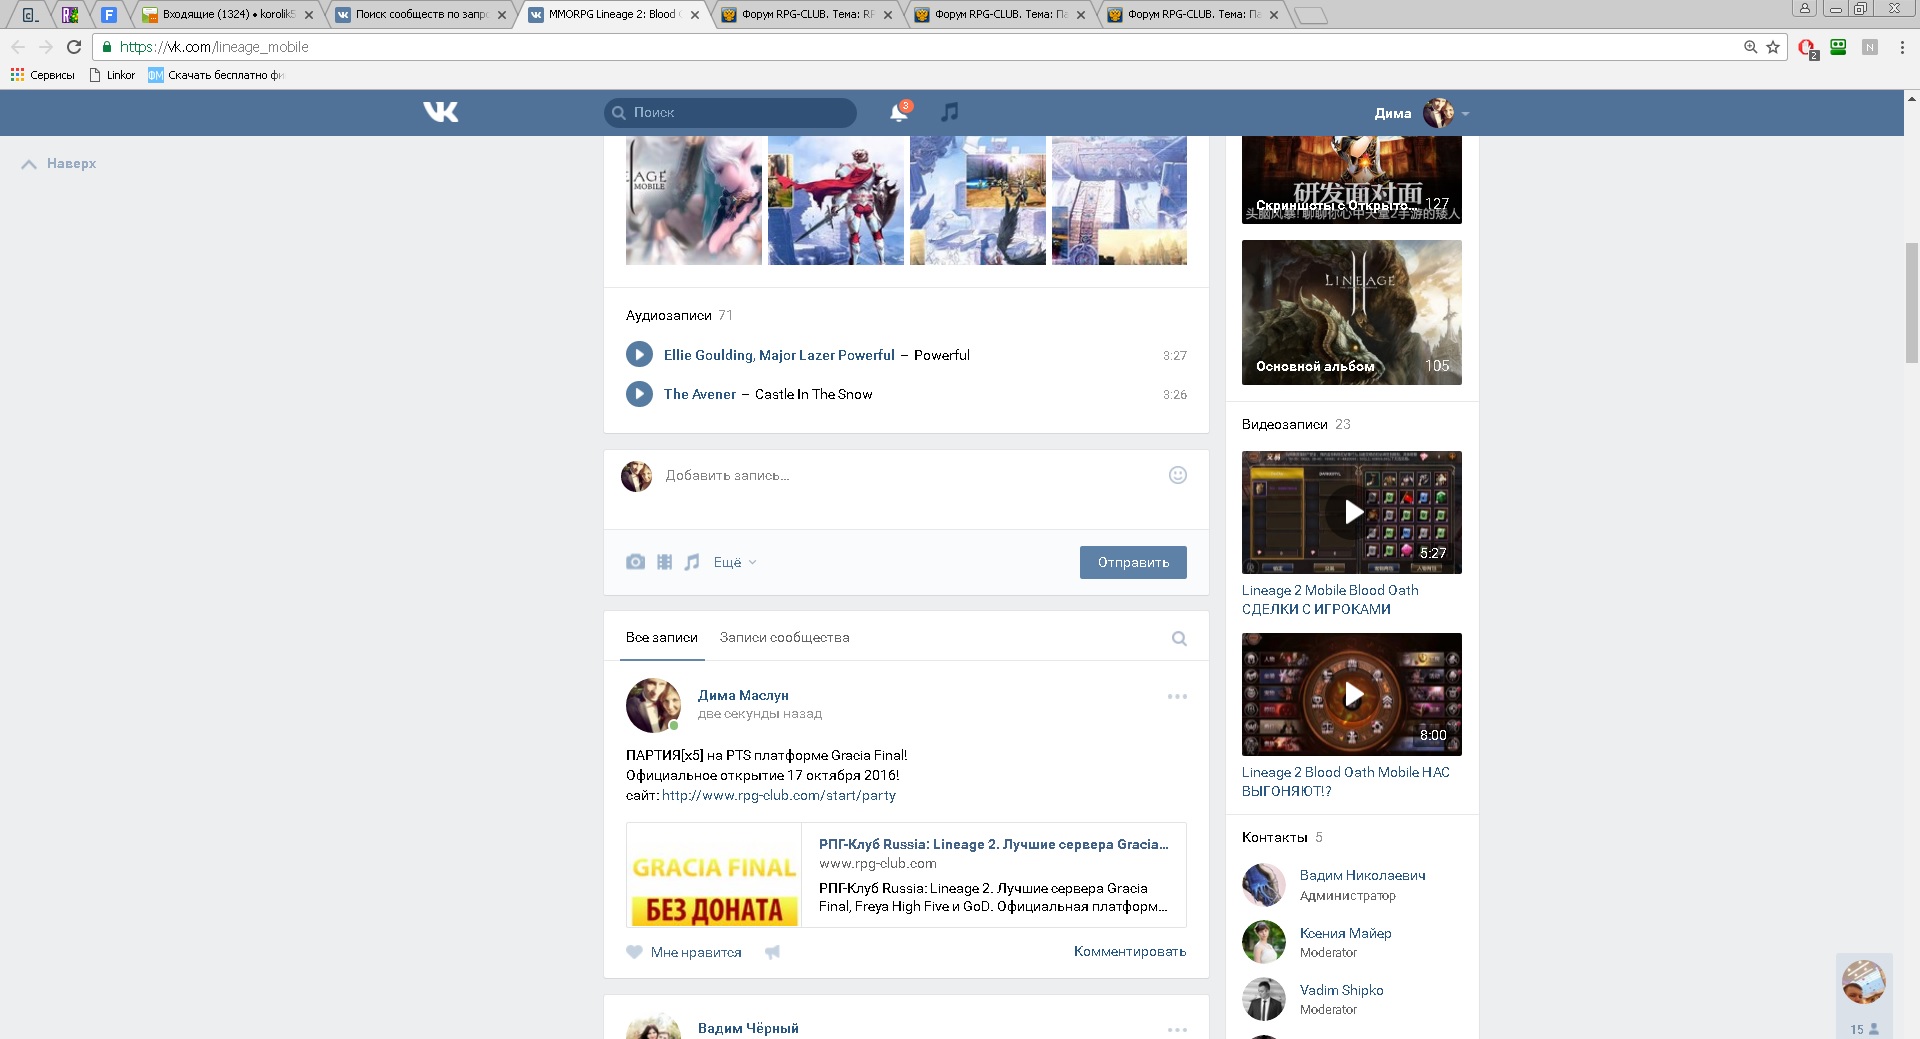Open the Скриншоты album thumbnail

point(1352,179)
